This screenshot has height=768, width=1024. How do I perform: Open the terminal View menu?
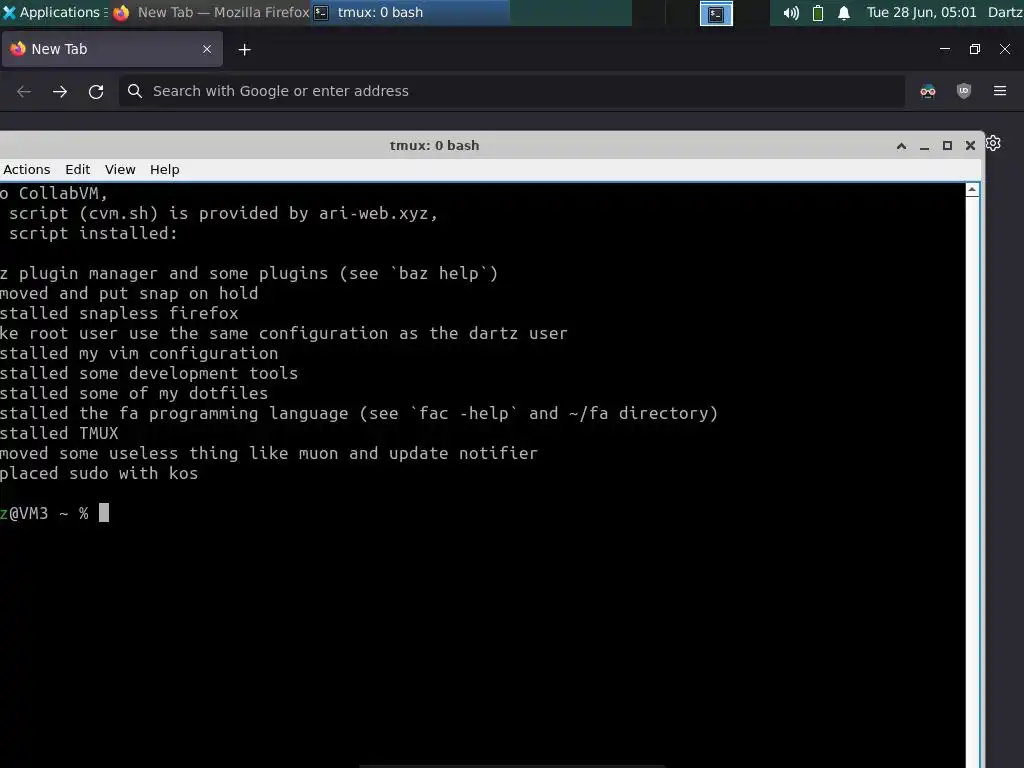coord(120,169)
